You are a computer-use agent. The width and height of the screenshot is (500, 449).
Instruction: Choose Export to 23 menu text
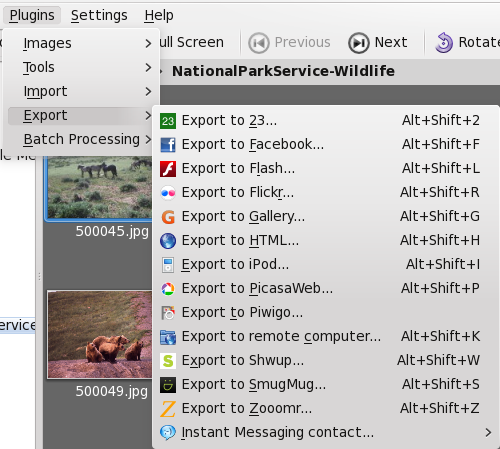(x=229, y=121)
